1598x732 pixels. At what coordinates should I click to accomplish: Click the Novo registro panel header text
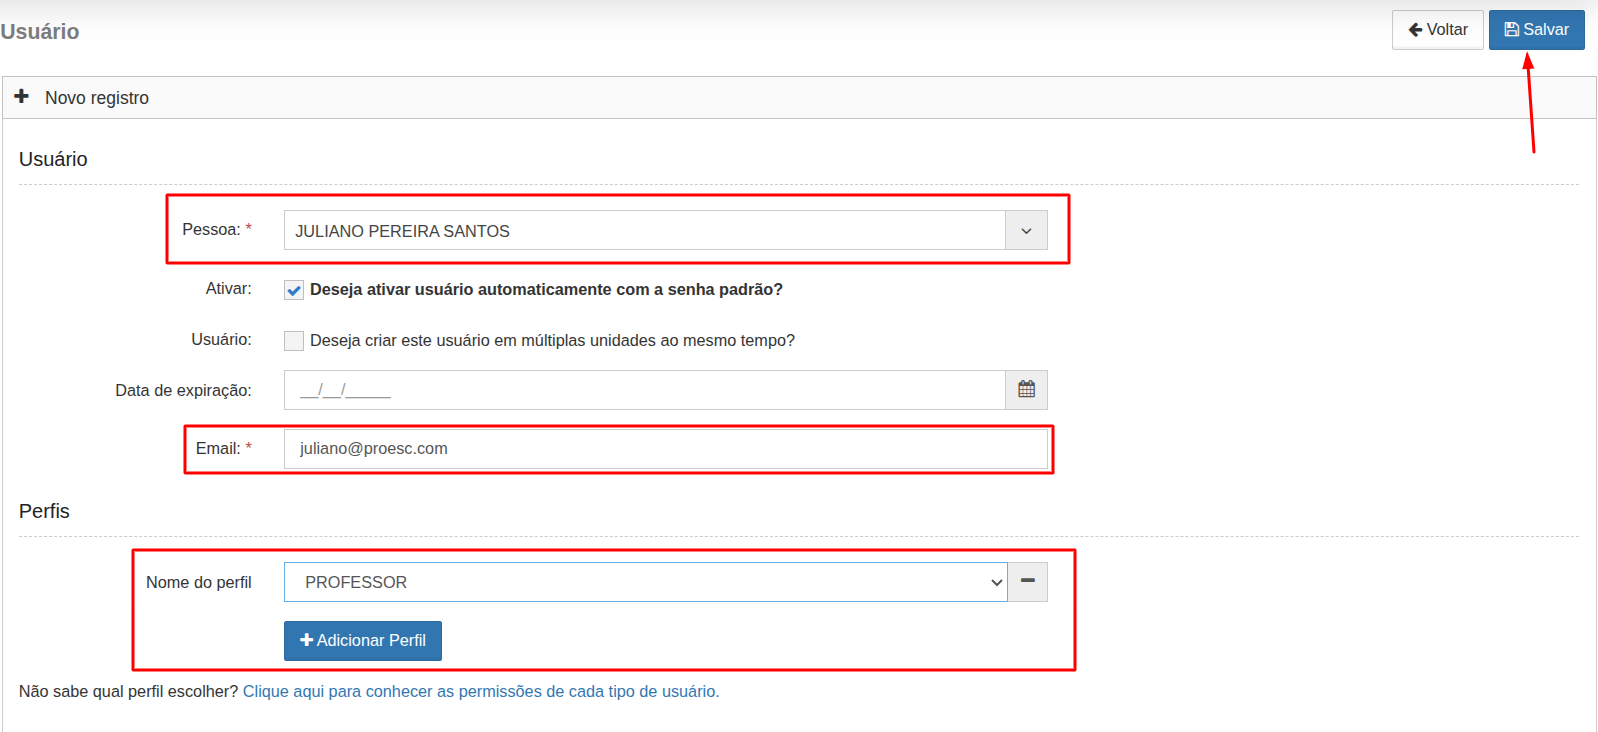coord(97,98)
